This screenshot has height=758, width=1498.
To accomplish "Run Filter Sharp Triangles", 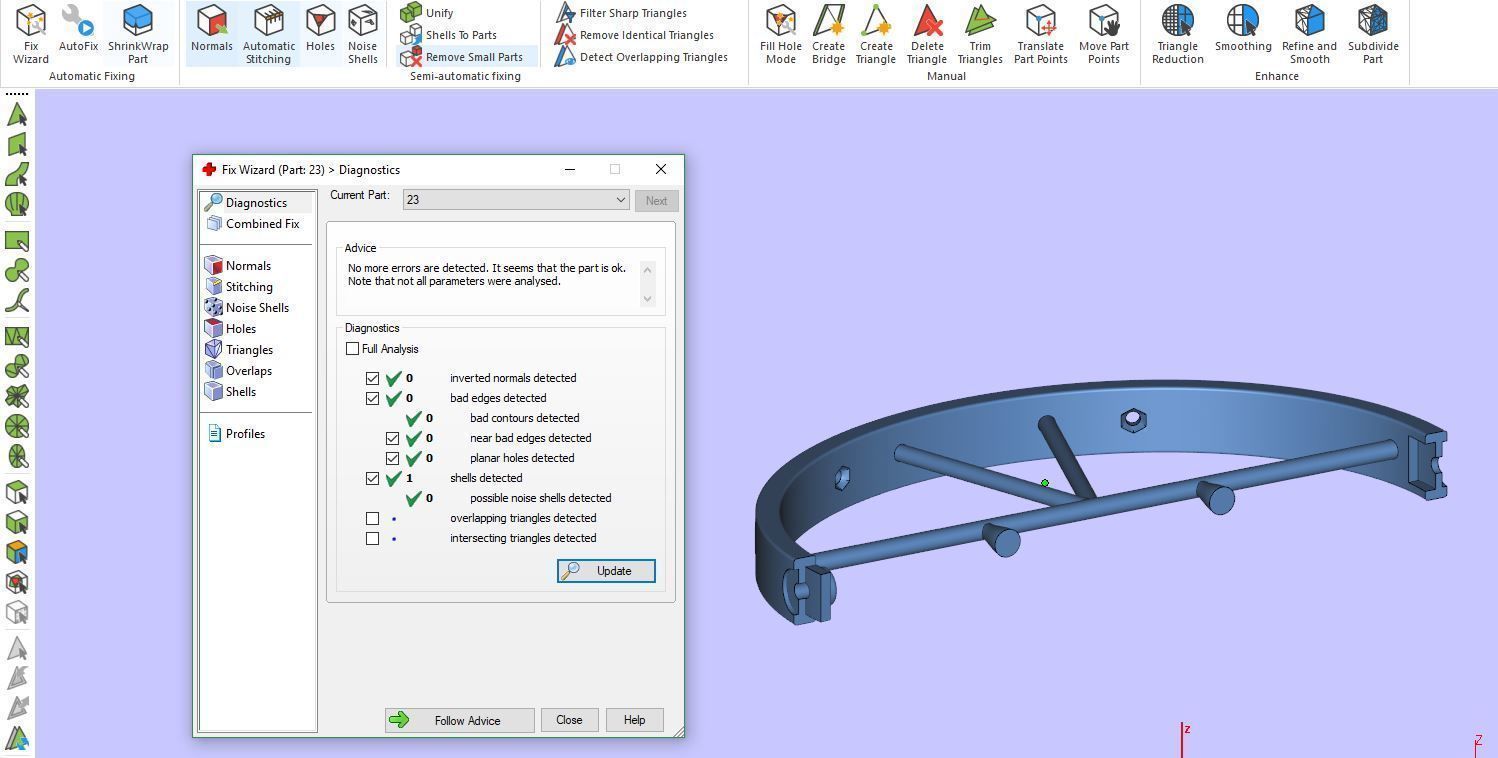I will [x=621, y=13].
